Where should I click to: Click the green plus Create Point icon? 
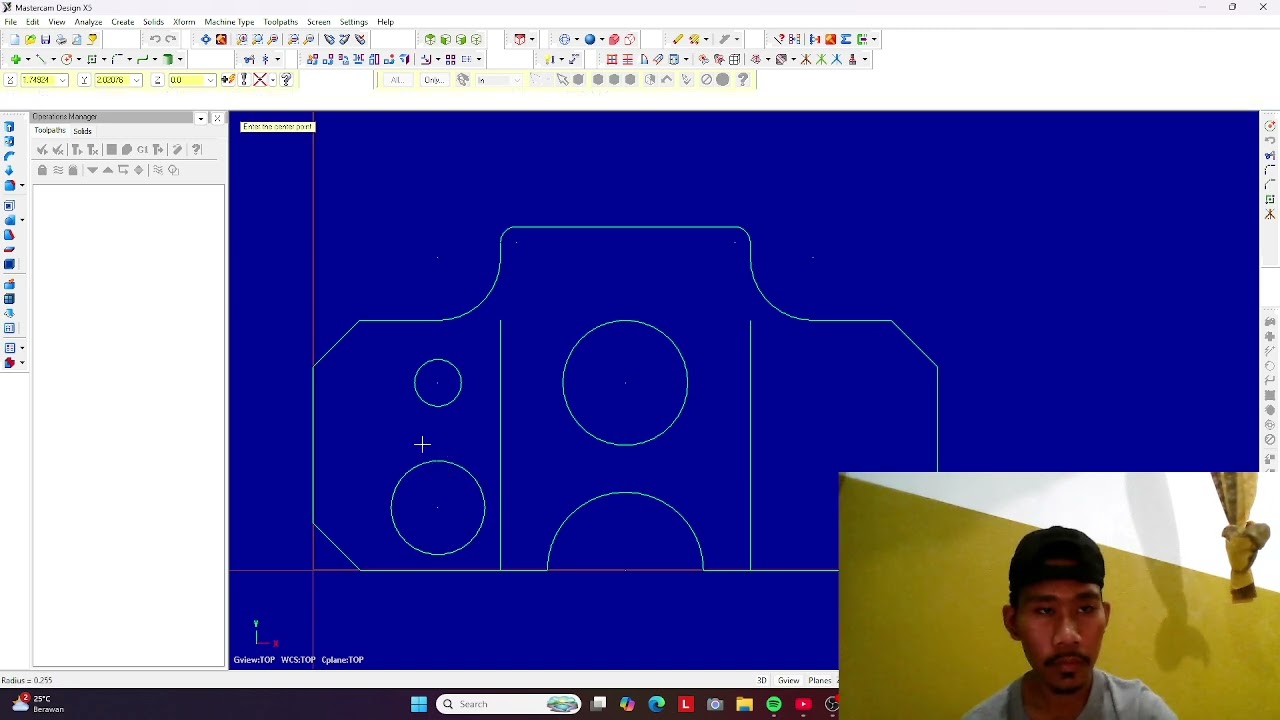click(x=16, y=59)
